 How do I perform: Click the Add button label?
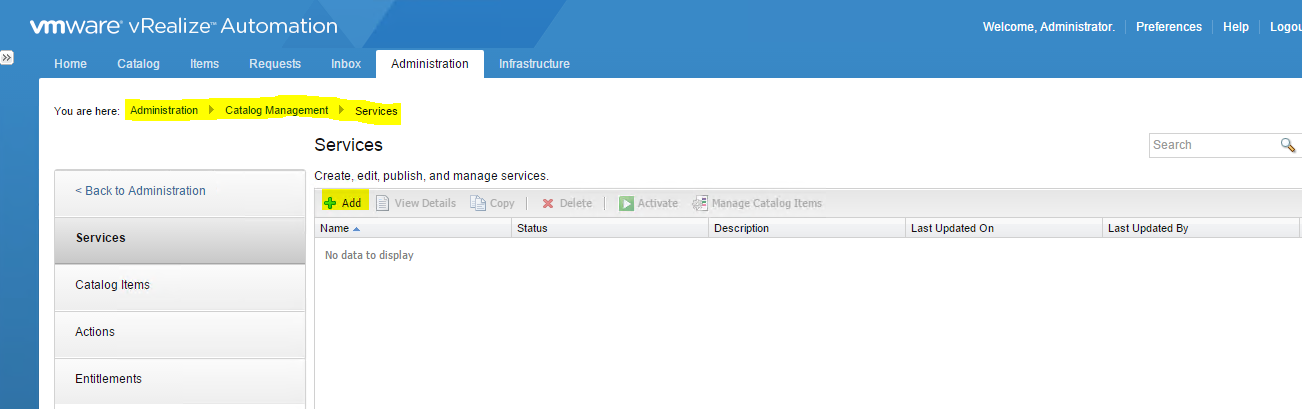click(351, 203)
